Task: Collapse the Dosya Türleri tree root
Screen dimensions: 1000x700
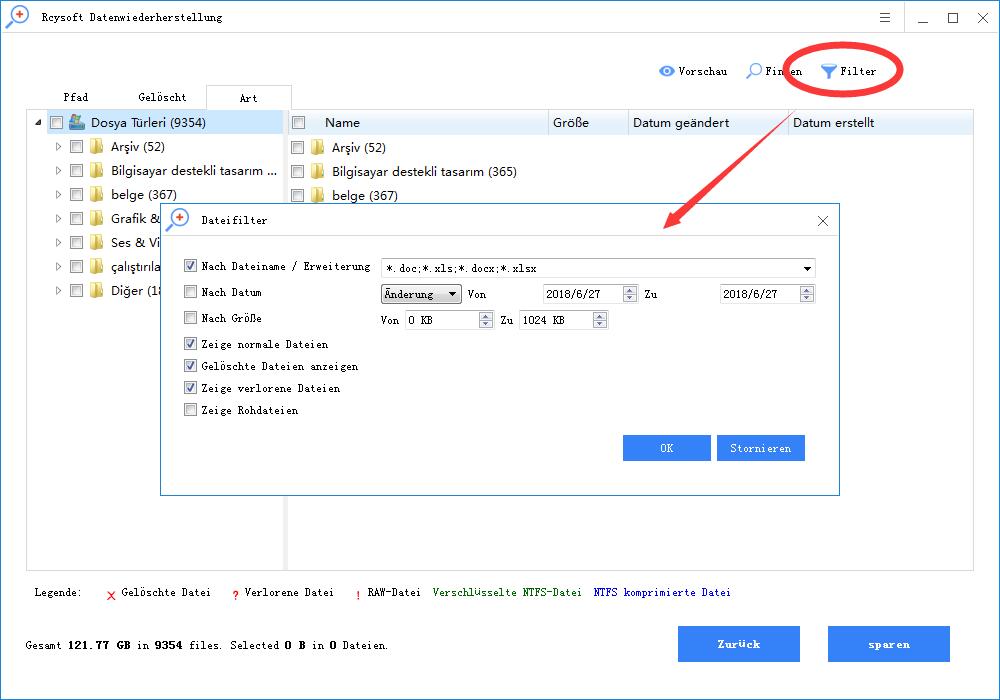Action: point(38,122)
